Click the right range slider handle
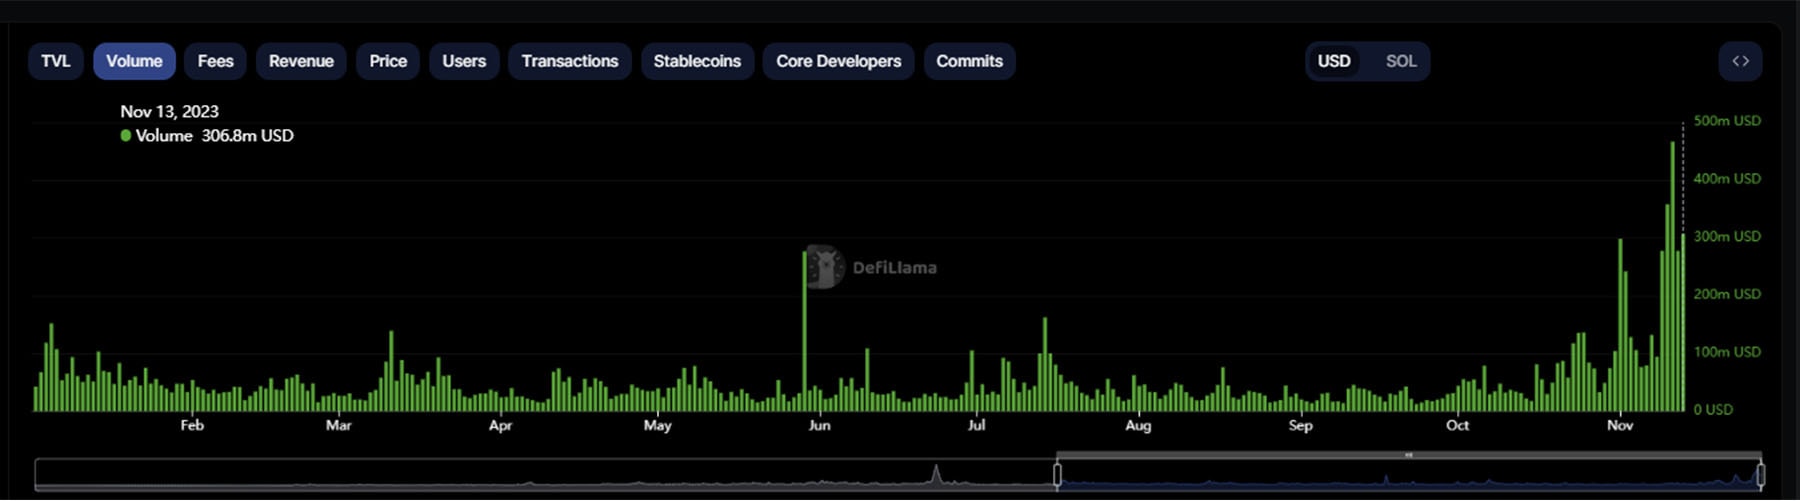This screenshot has height=501, width=1800. pyautogui.click(x=1761, y=474)
